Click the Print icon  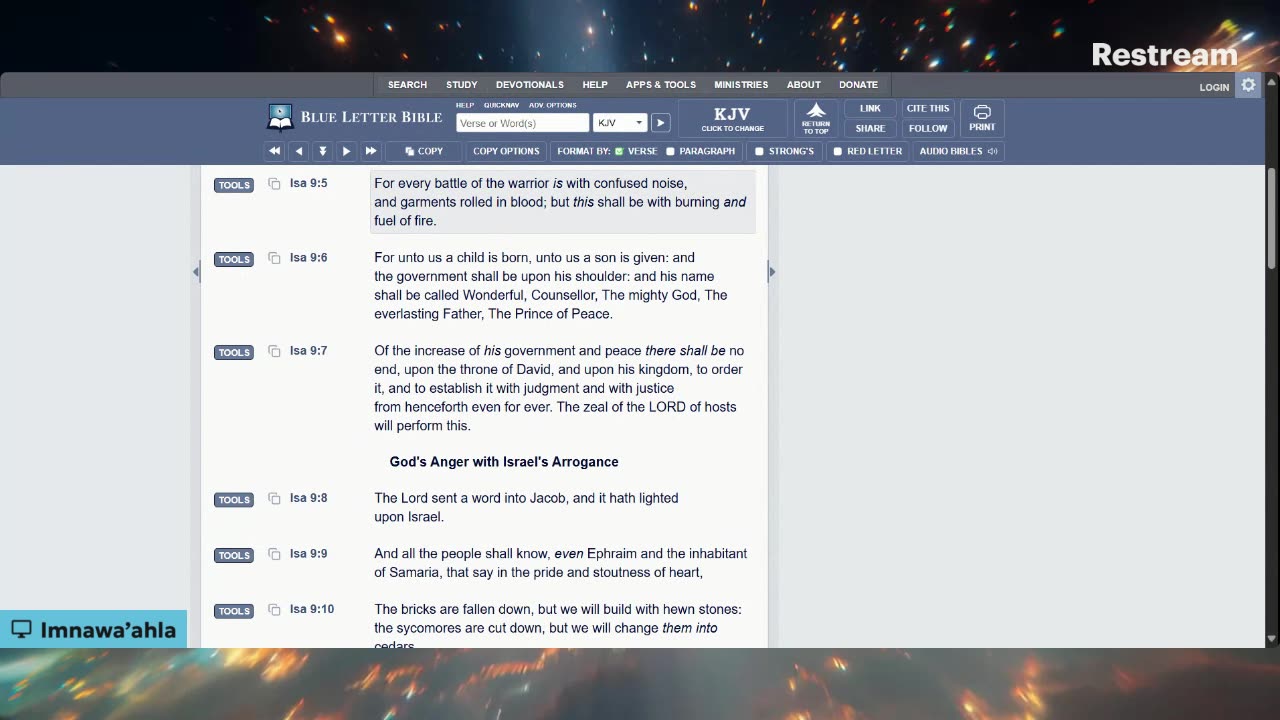(982, 119)
